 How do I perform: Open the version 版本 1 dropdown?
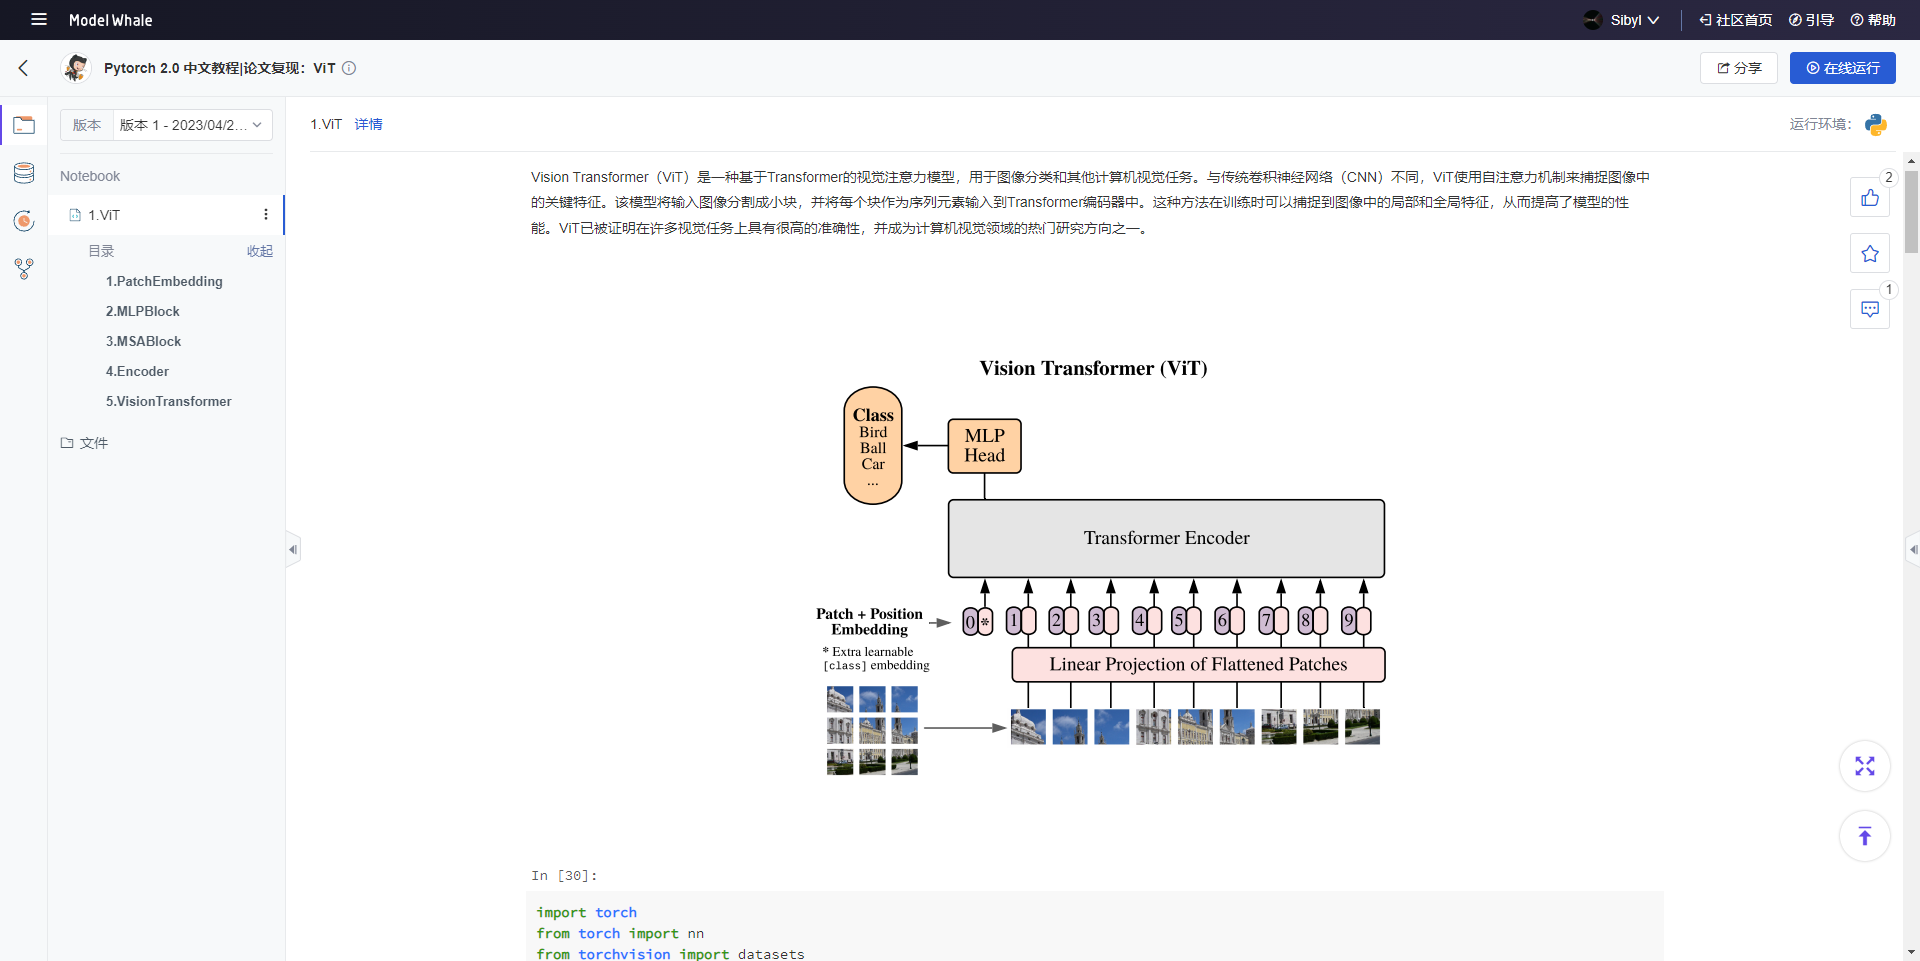click(191, 124)
